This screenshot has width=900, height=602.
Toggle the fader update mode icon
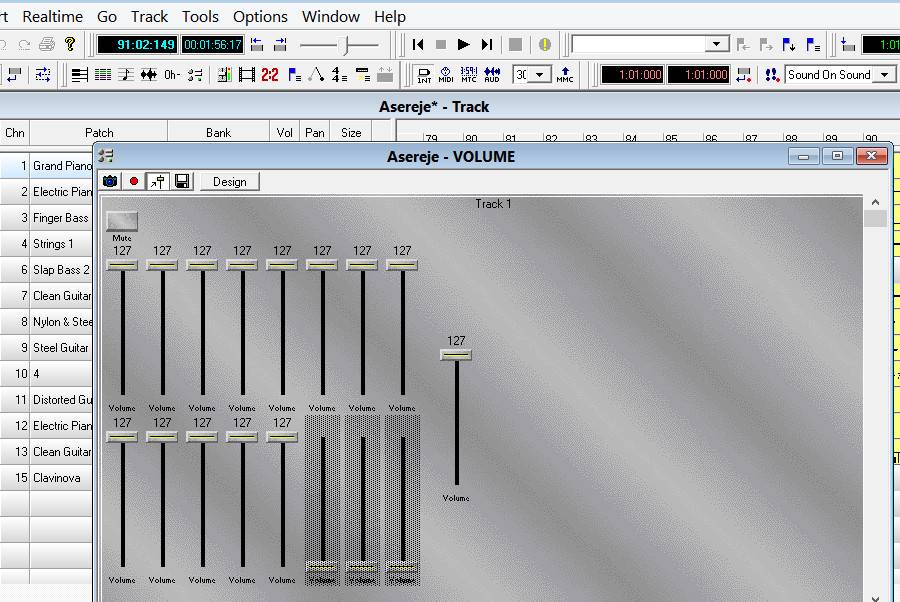(157, 181)
